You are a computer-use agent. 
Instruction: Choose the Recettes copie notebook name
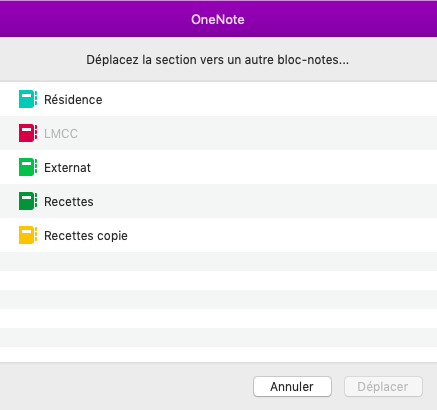pos(86,236)
